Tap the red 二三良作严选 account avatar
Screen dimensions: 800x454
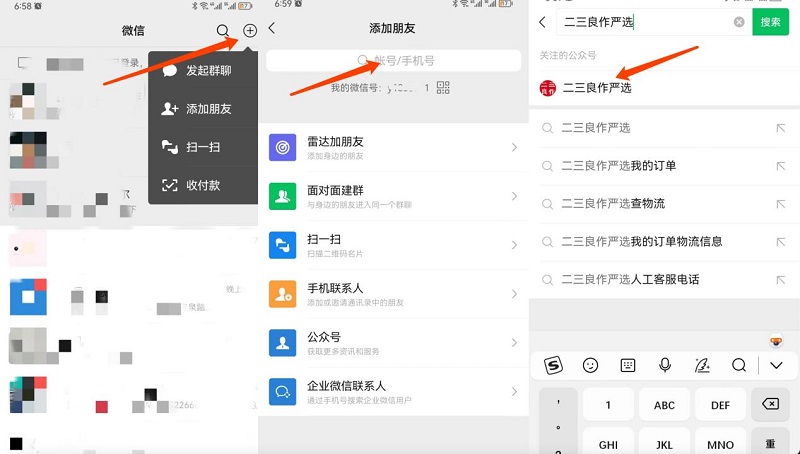(x=548, y=88)
